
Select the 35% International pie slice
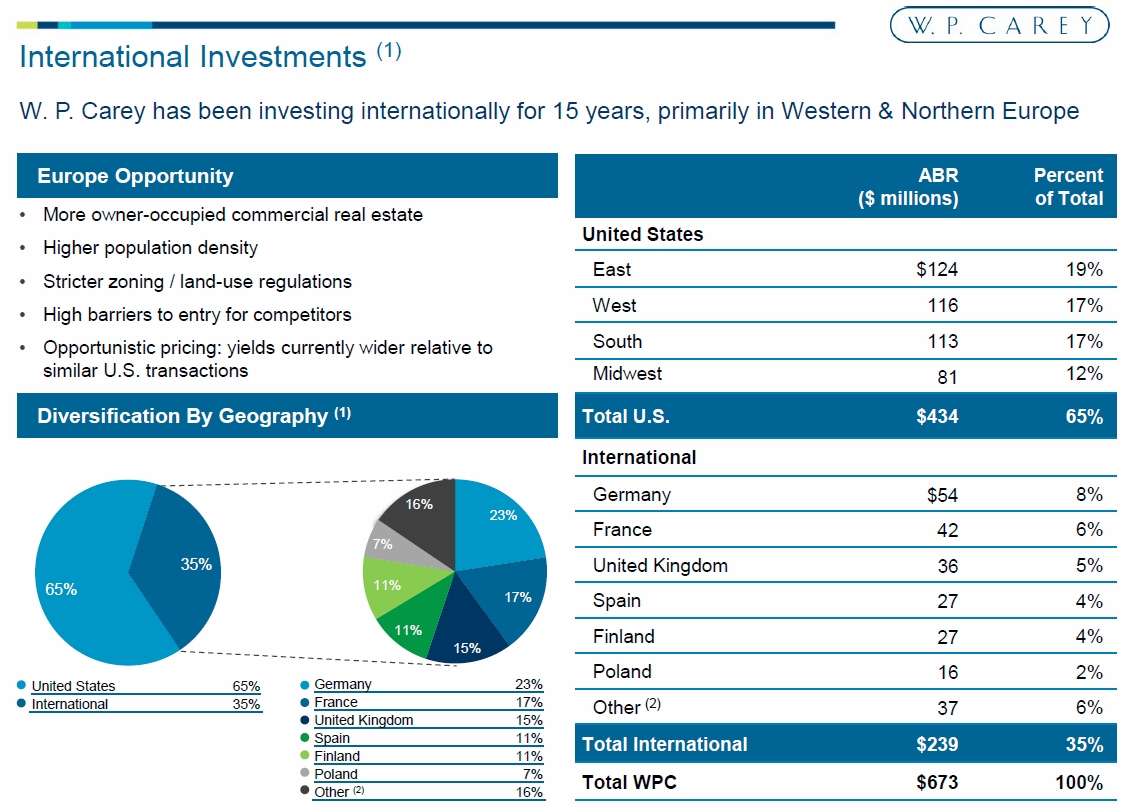182,565
